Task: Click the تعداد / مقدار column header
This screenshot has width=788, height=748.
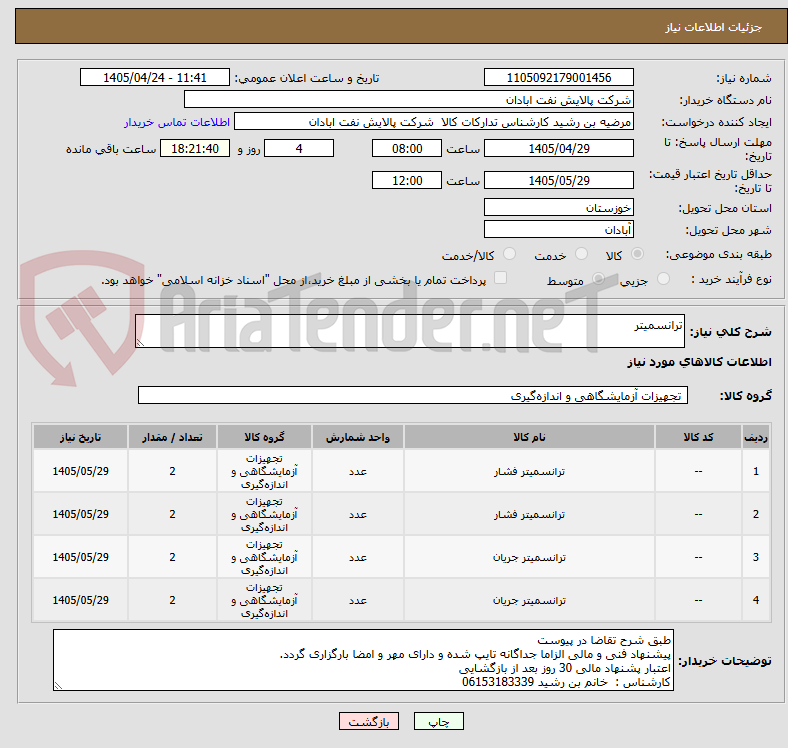Action: [x=172, y=437]
